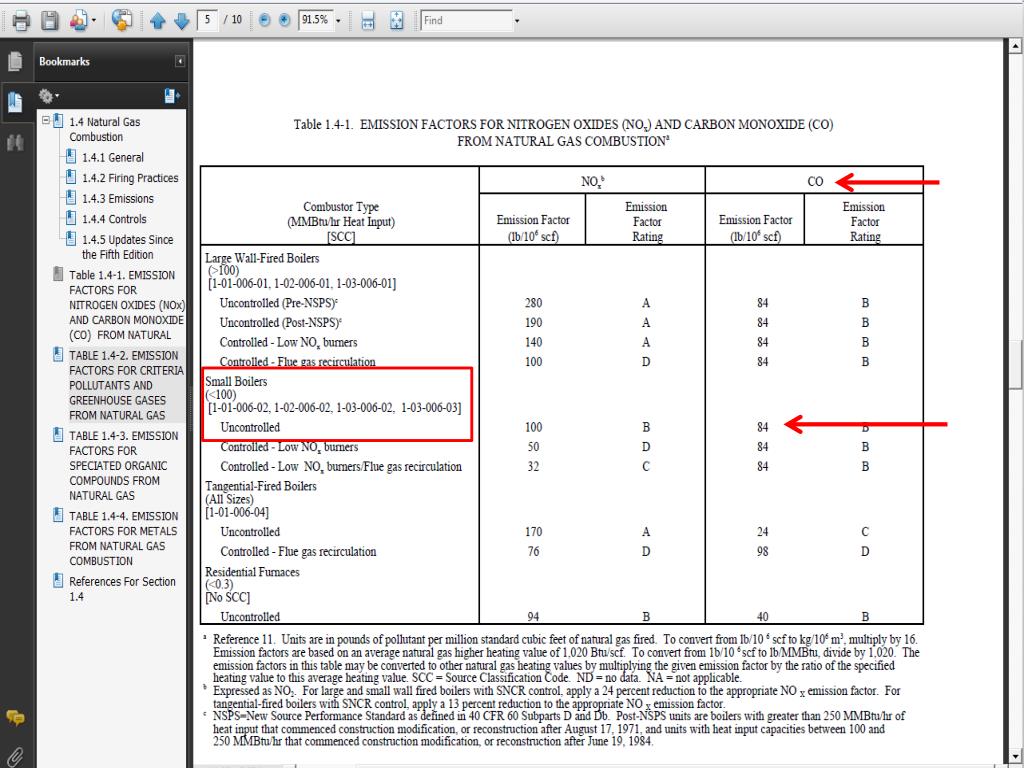Click the 'Combustor Type' column header
Screen dimensions: 1024x768
tap(341, 207)
